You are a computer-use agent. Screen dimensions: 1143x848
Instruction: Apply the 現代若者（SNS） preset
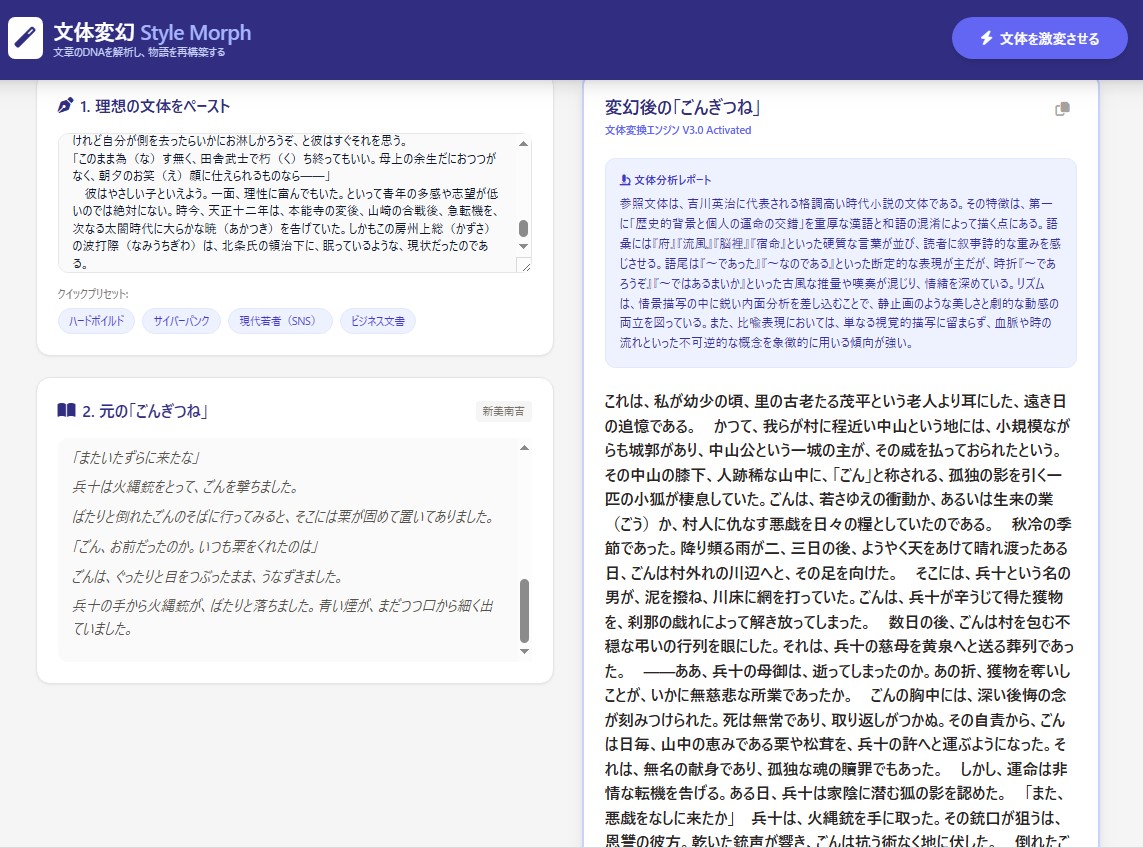279,321
